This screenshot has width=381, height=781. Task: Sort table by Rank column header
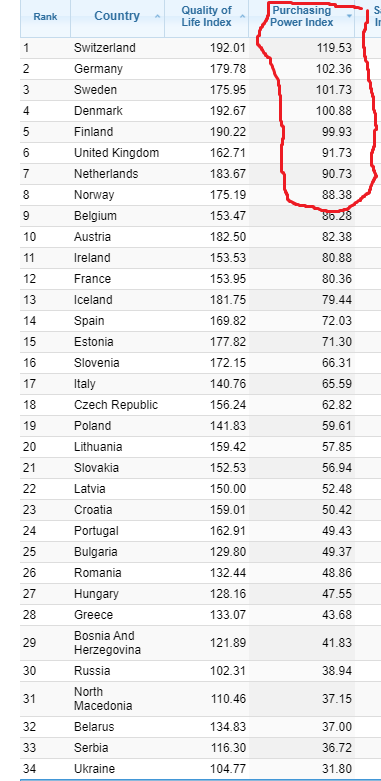pos(45,17)
